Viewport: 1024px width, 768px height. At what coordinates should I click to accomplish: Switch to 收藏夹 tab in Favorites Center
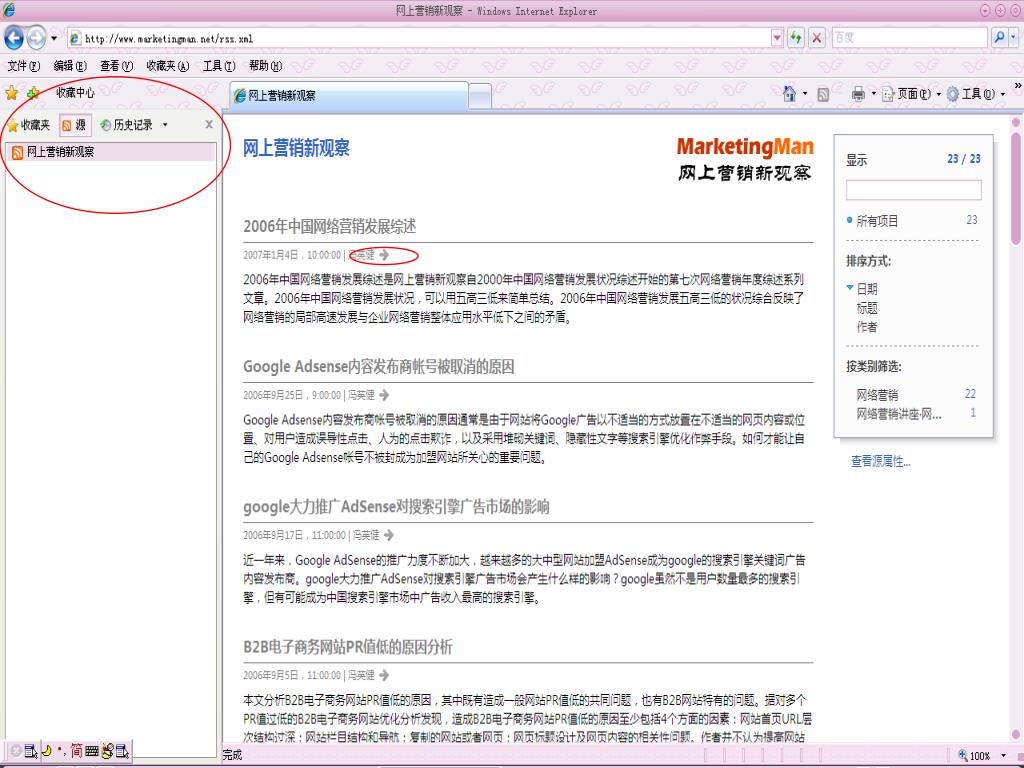click(x=29, y=125)
